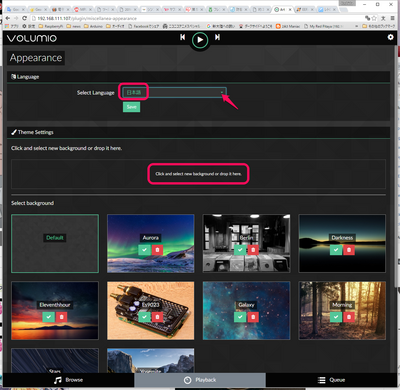This screenshot has height=390, width=400.
Task: Select the Default background thumbnail
Action: (x=55, y=243)
